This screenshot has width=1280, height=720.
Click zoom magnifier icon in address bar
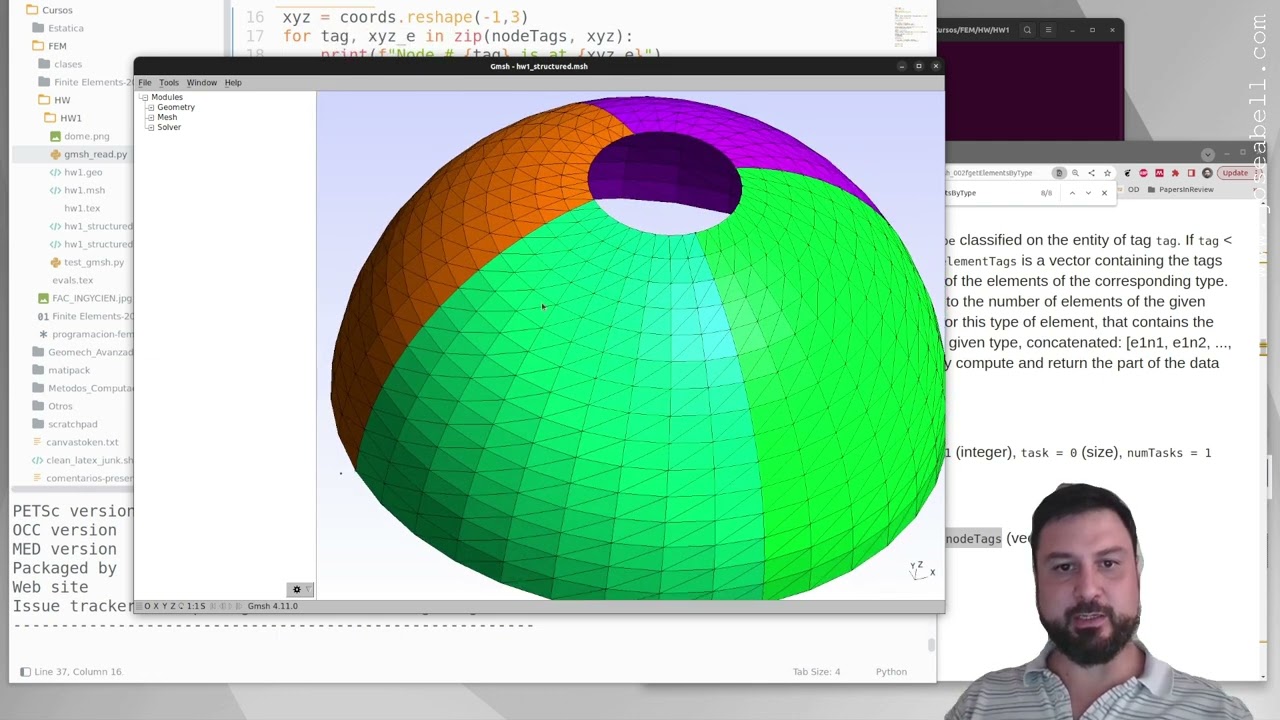pos(1075,173)
